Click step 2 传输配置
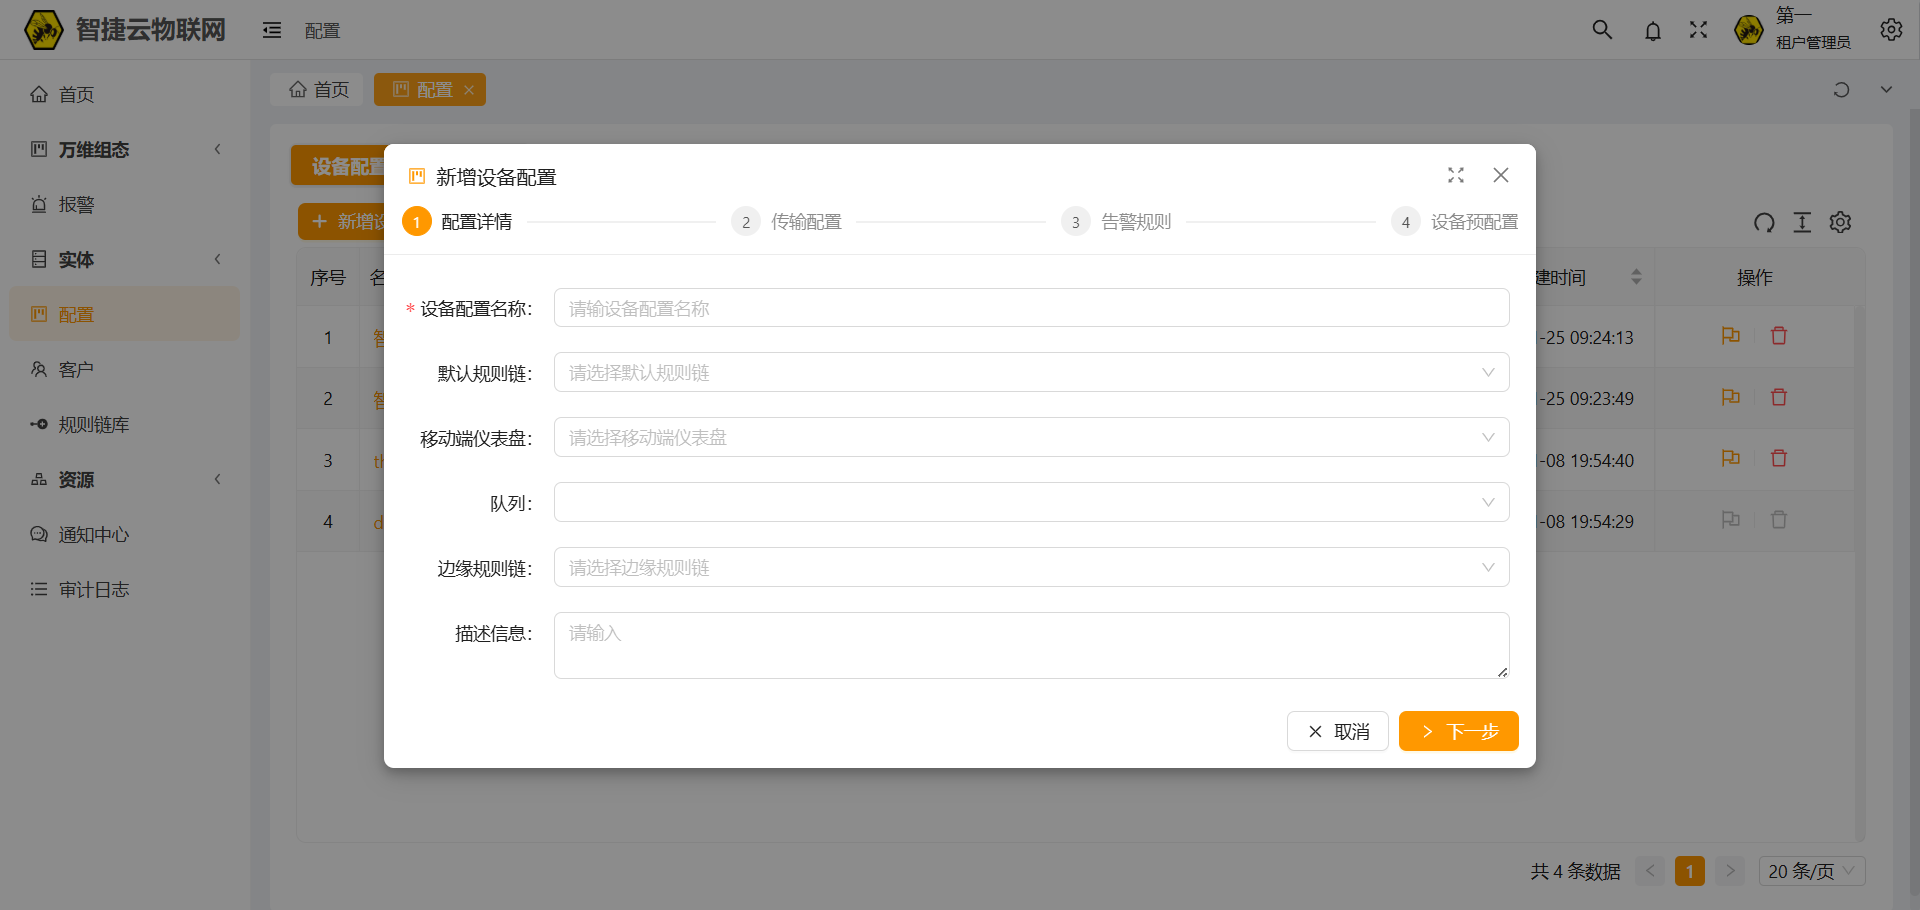 point(787,222)
